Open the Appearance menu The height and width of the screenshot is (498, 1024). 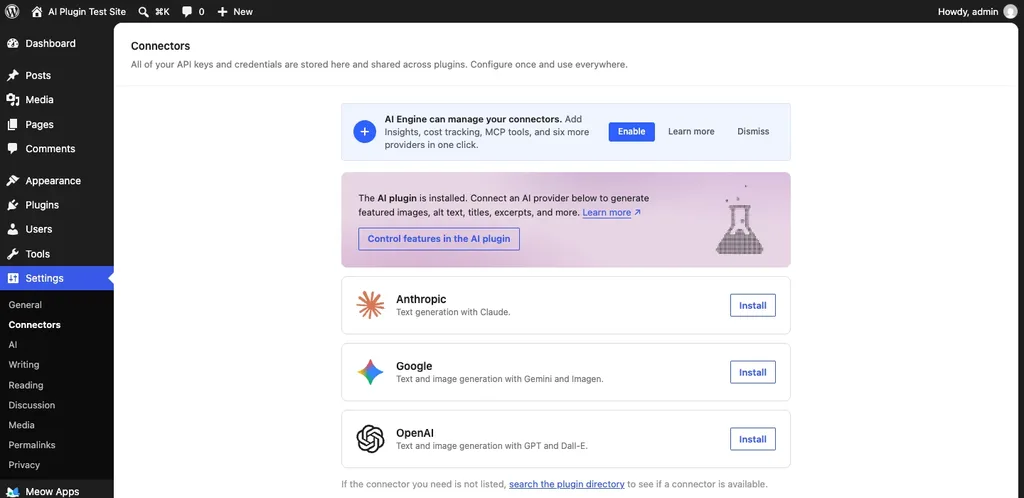tap(57, 181)
